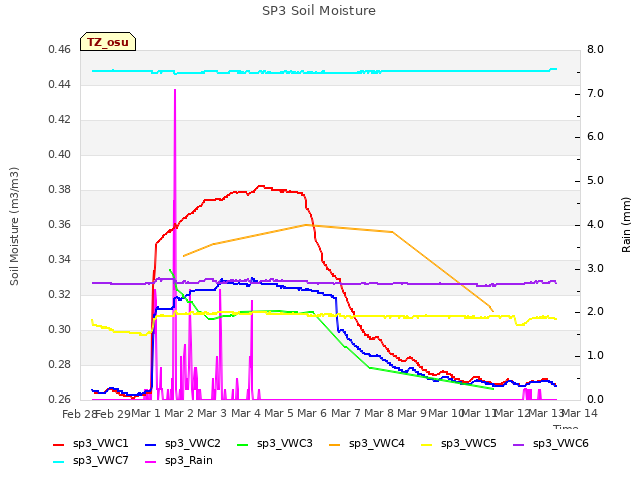Select the sp3_VWC1 legend label
This screenshot has height=480, width=640.
(100, 444)
